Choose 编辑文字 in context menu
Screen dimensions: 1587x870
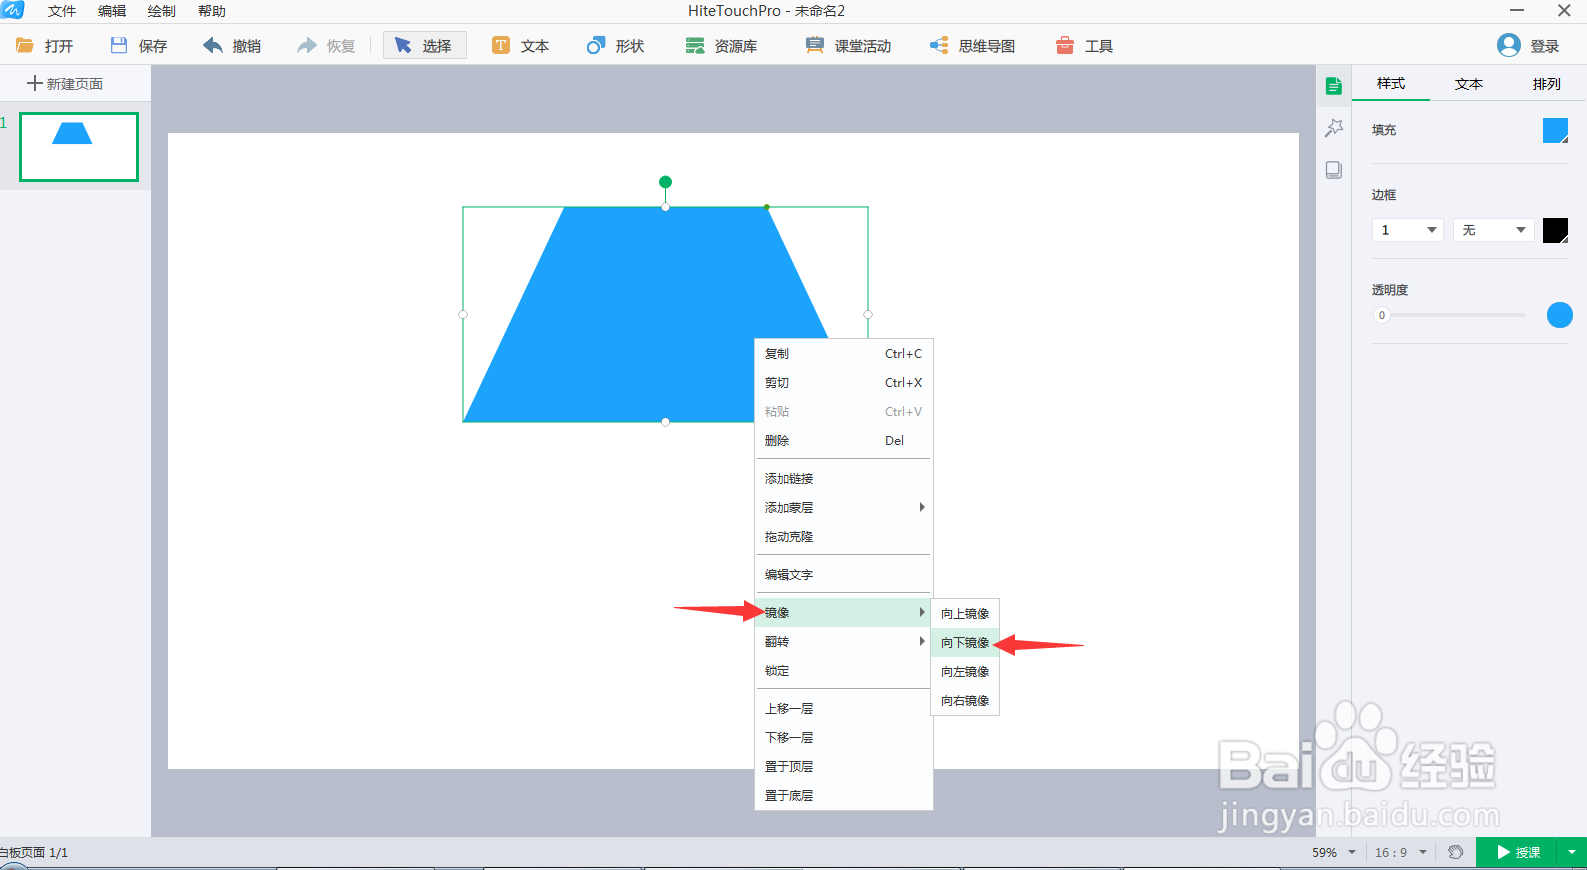[843, 574]
